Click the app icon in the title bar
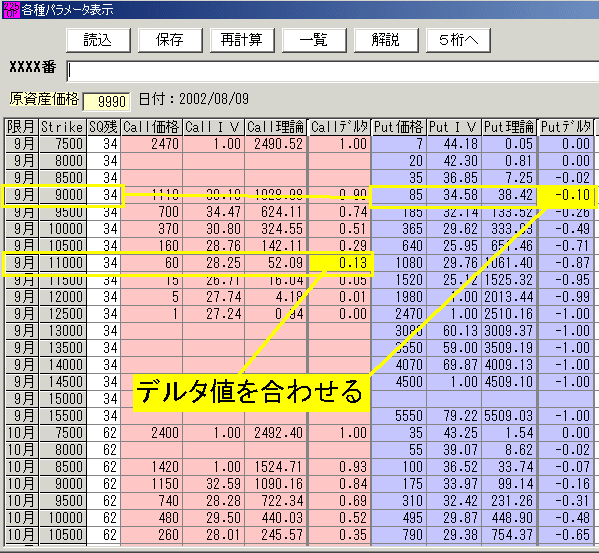The image size is (599, 553). 11,10
